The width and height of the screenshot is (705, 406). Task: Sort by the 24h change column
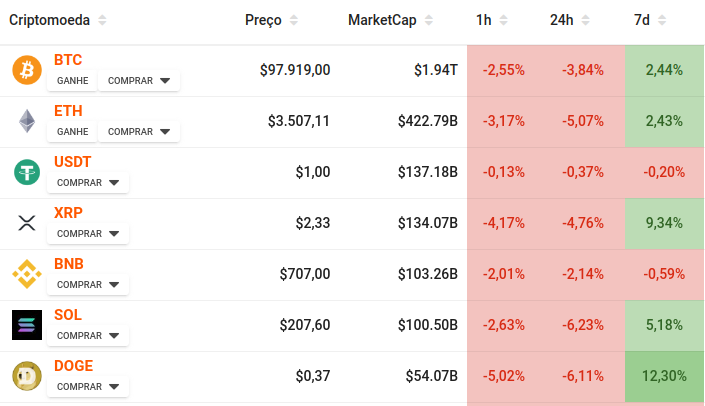coord(561,20)
